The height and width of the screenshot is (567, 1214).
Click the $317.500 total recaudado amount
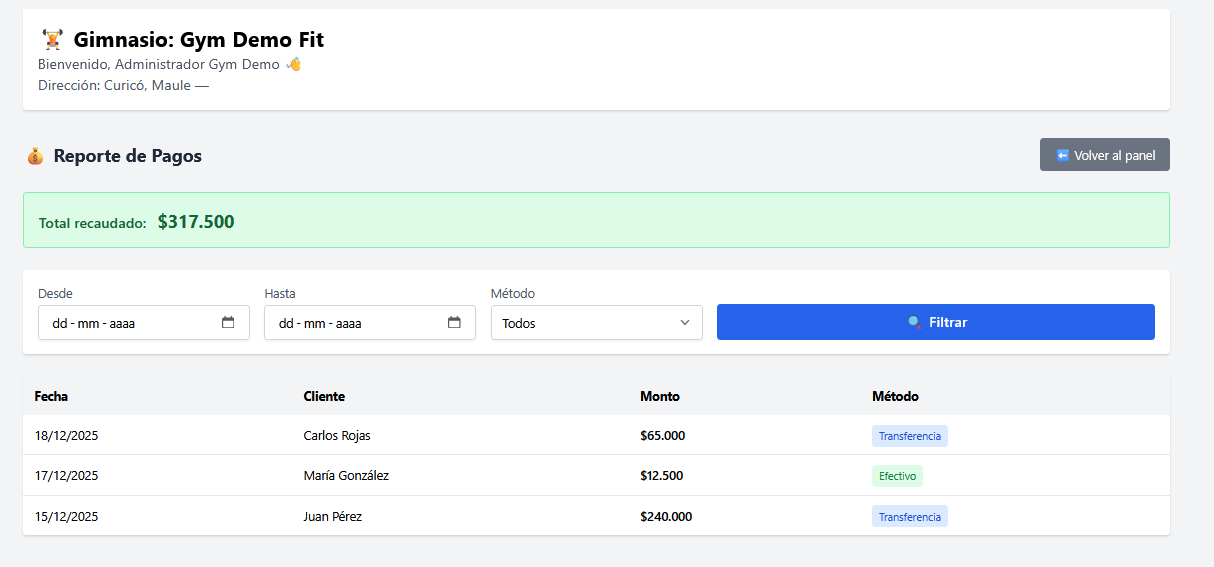[196, 222]
